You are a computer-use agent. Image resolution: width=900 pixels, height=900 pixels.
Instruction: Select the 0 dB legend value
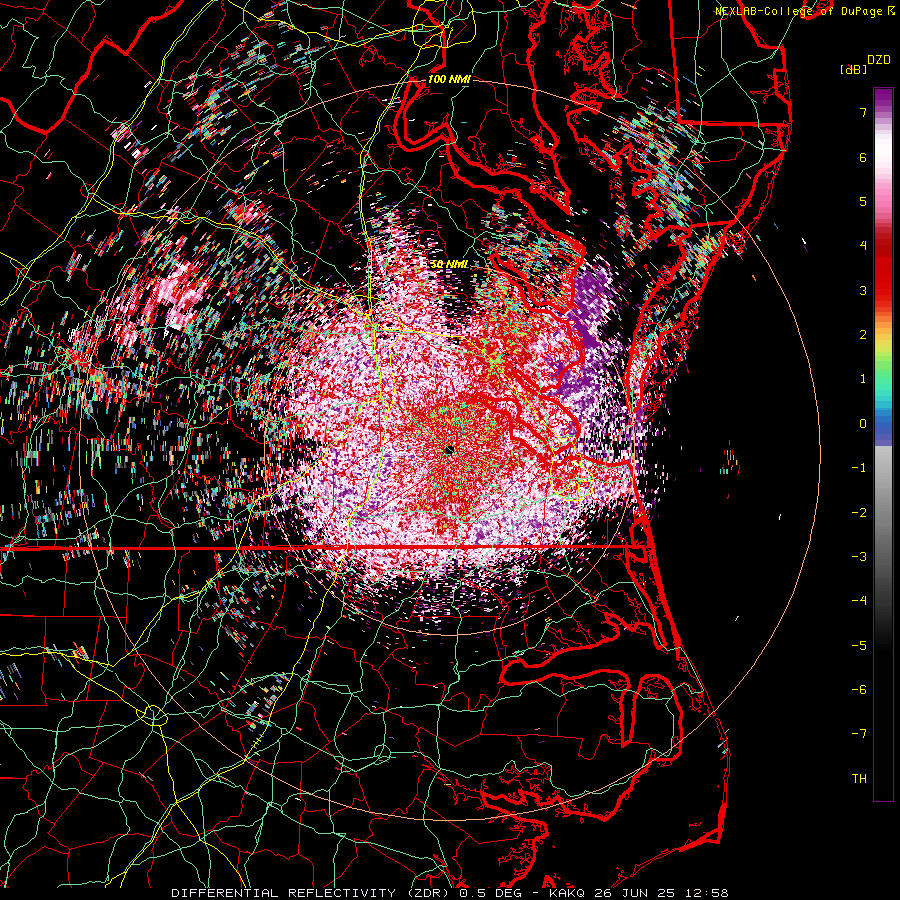pyautogui.click(x=863, y=424)
